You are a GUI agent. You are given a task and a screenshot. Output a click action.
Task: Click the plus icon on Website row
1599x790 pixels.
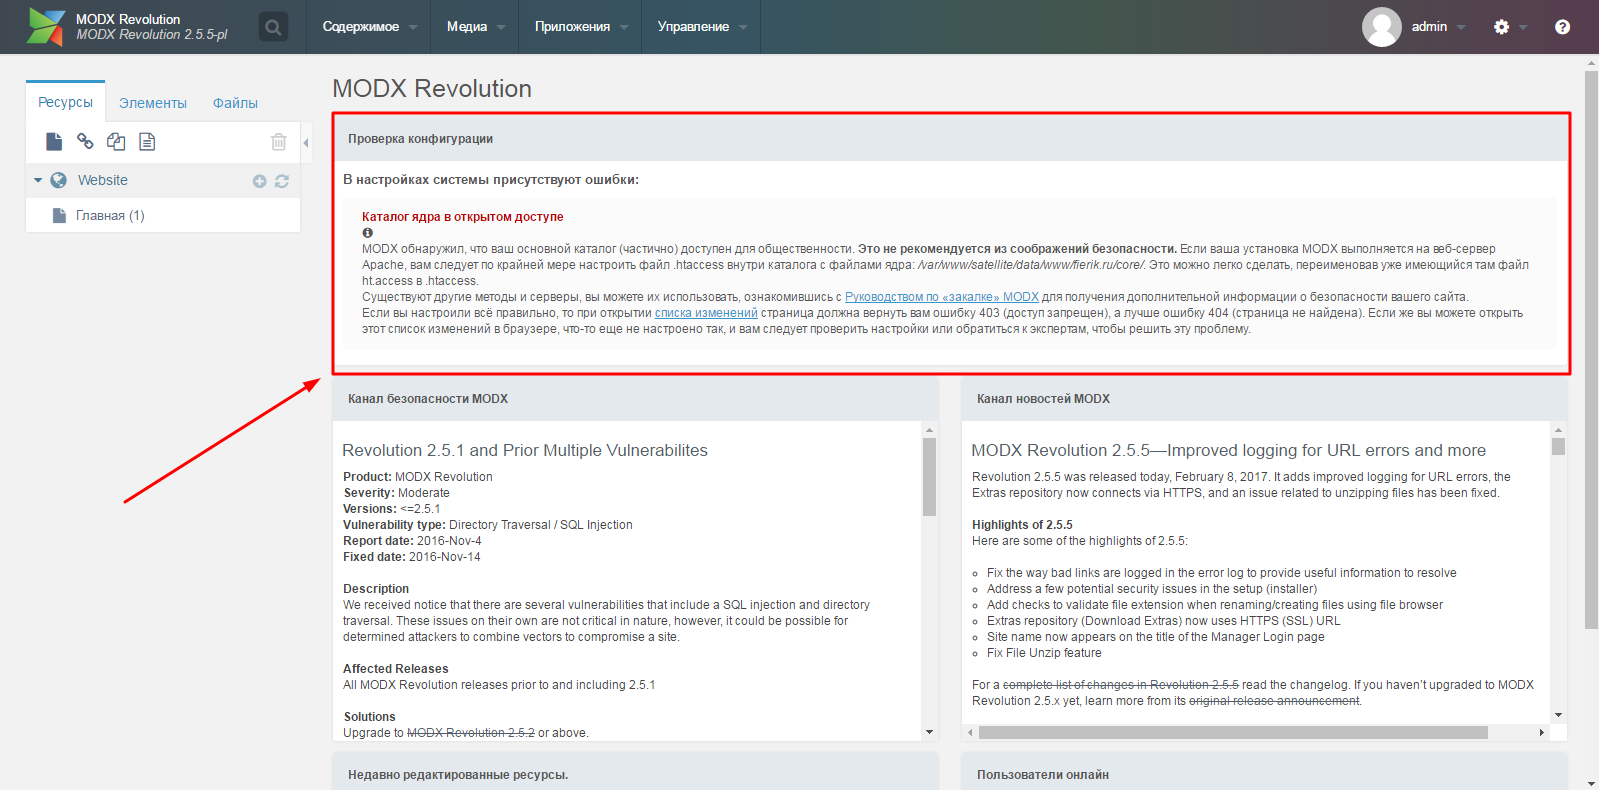[x=259, y=181]
